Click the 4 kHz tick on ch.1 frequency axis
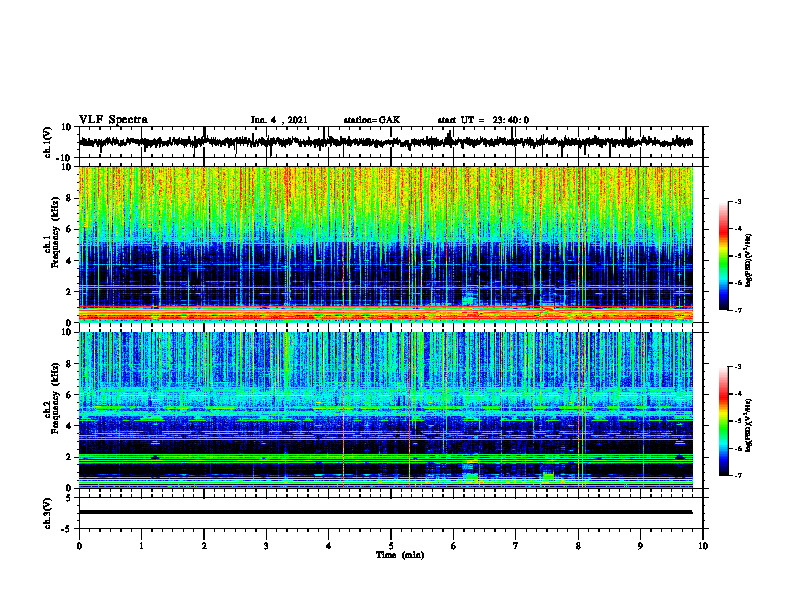This screenshot has width=792, height=612. 69,260
